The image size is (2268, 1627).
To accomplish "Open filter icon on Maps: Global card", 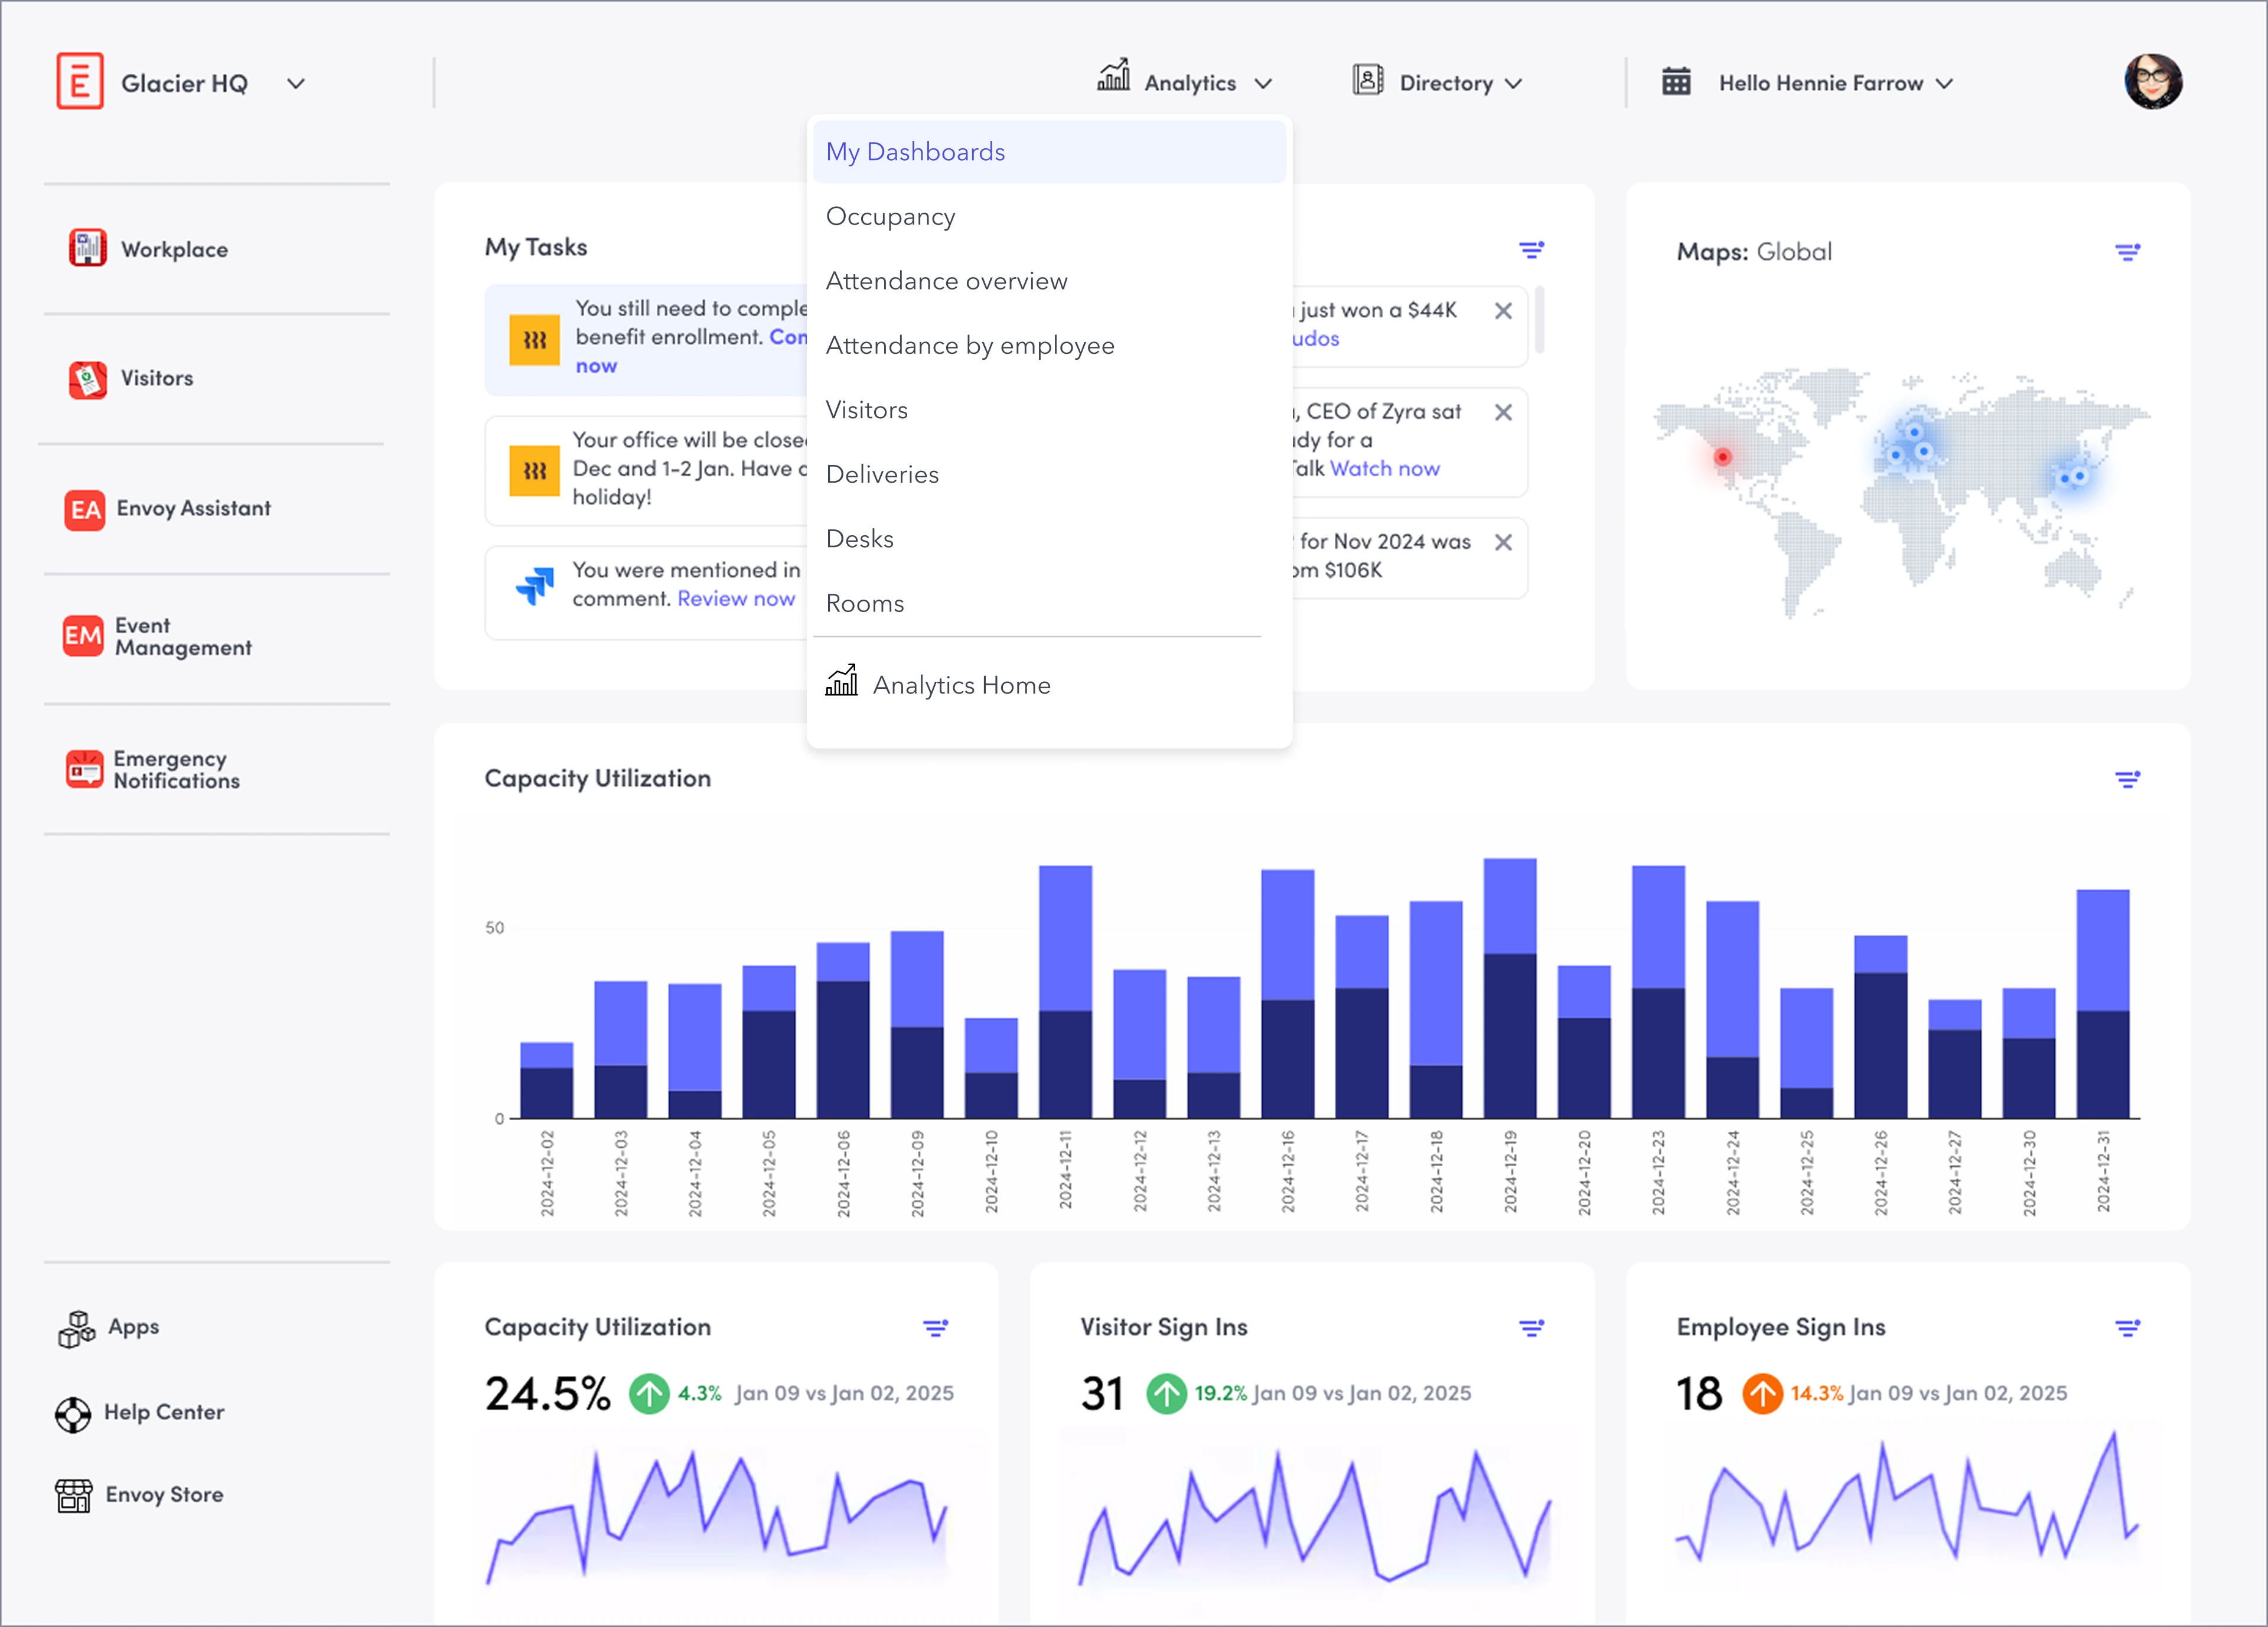I will (2127, 252).
